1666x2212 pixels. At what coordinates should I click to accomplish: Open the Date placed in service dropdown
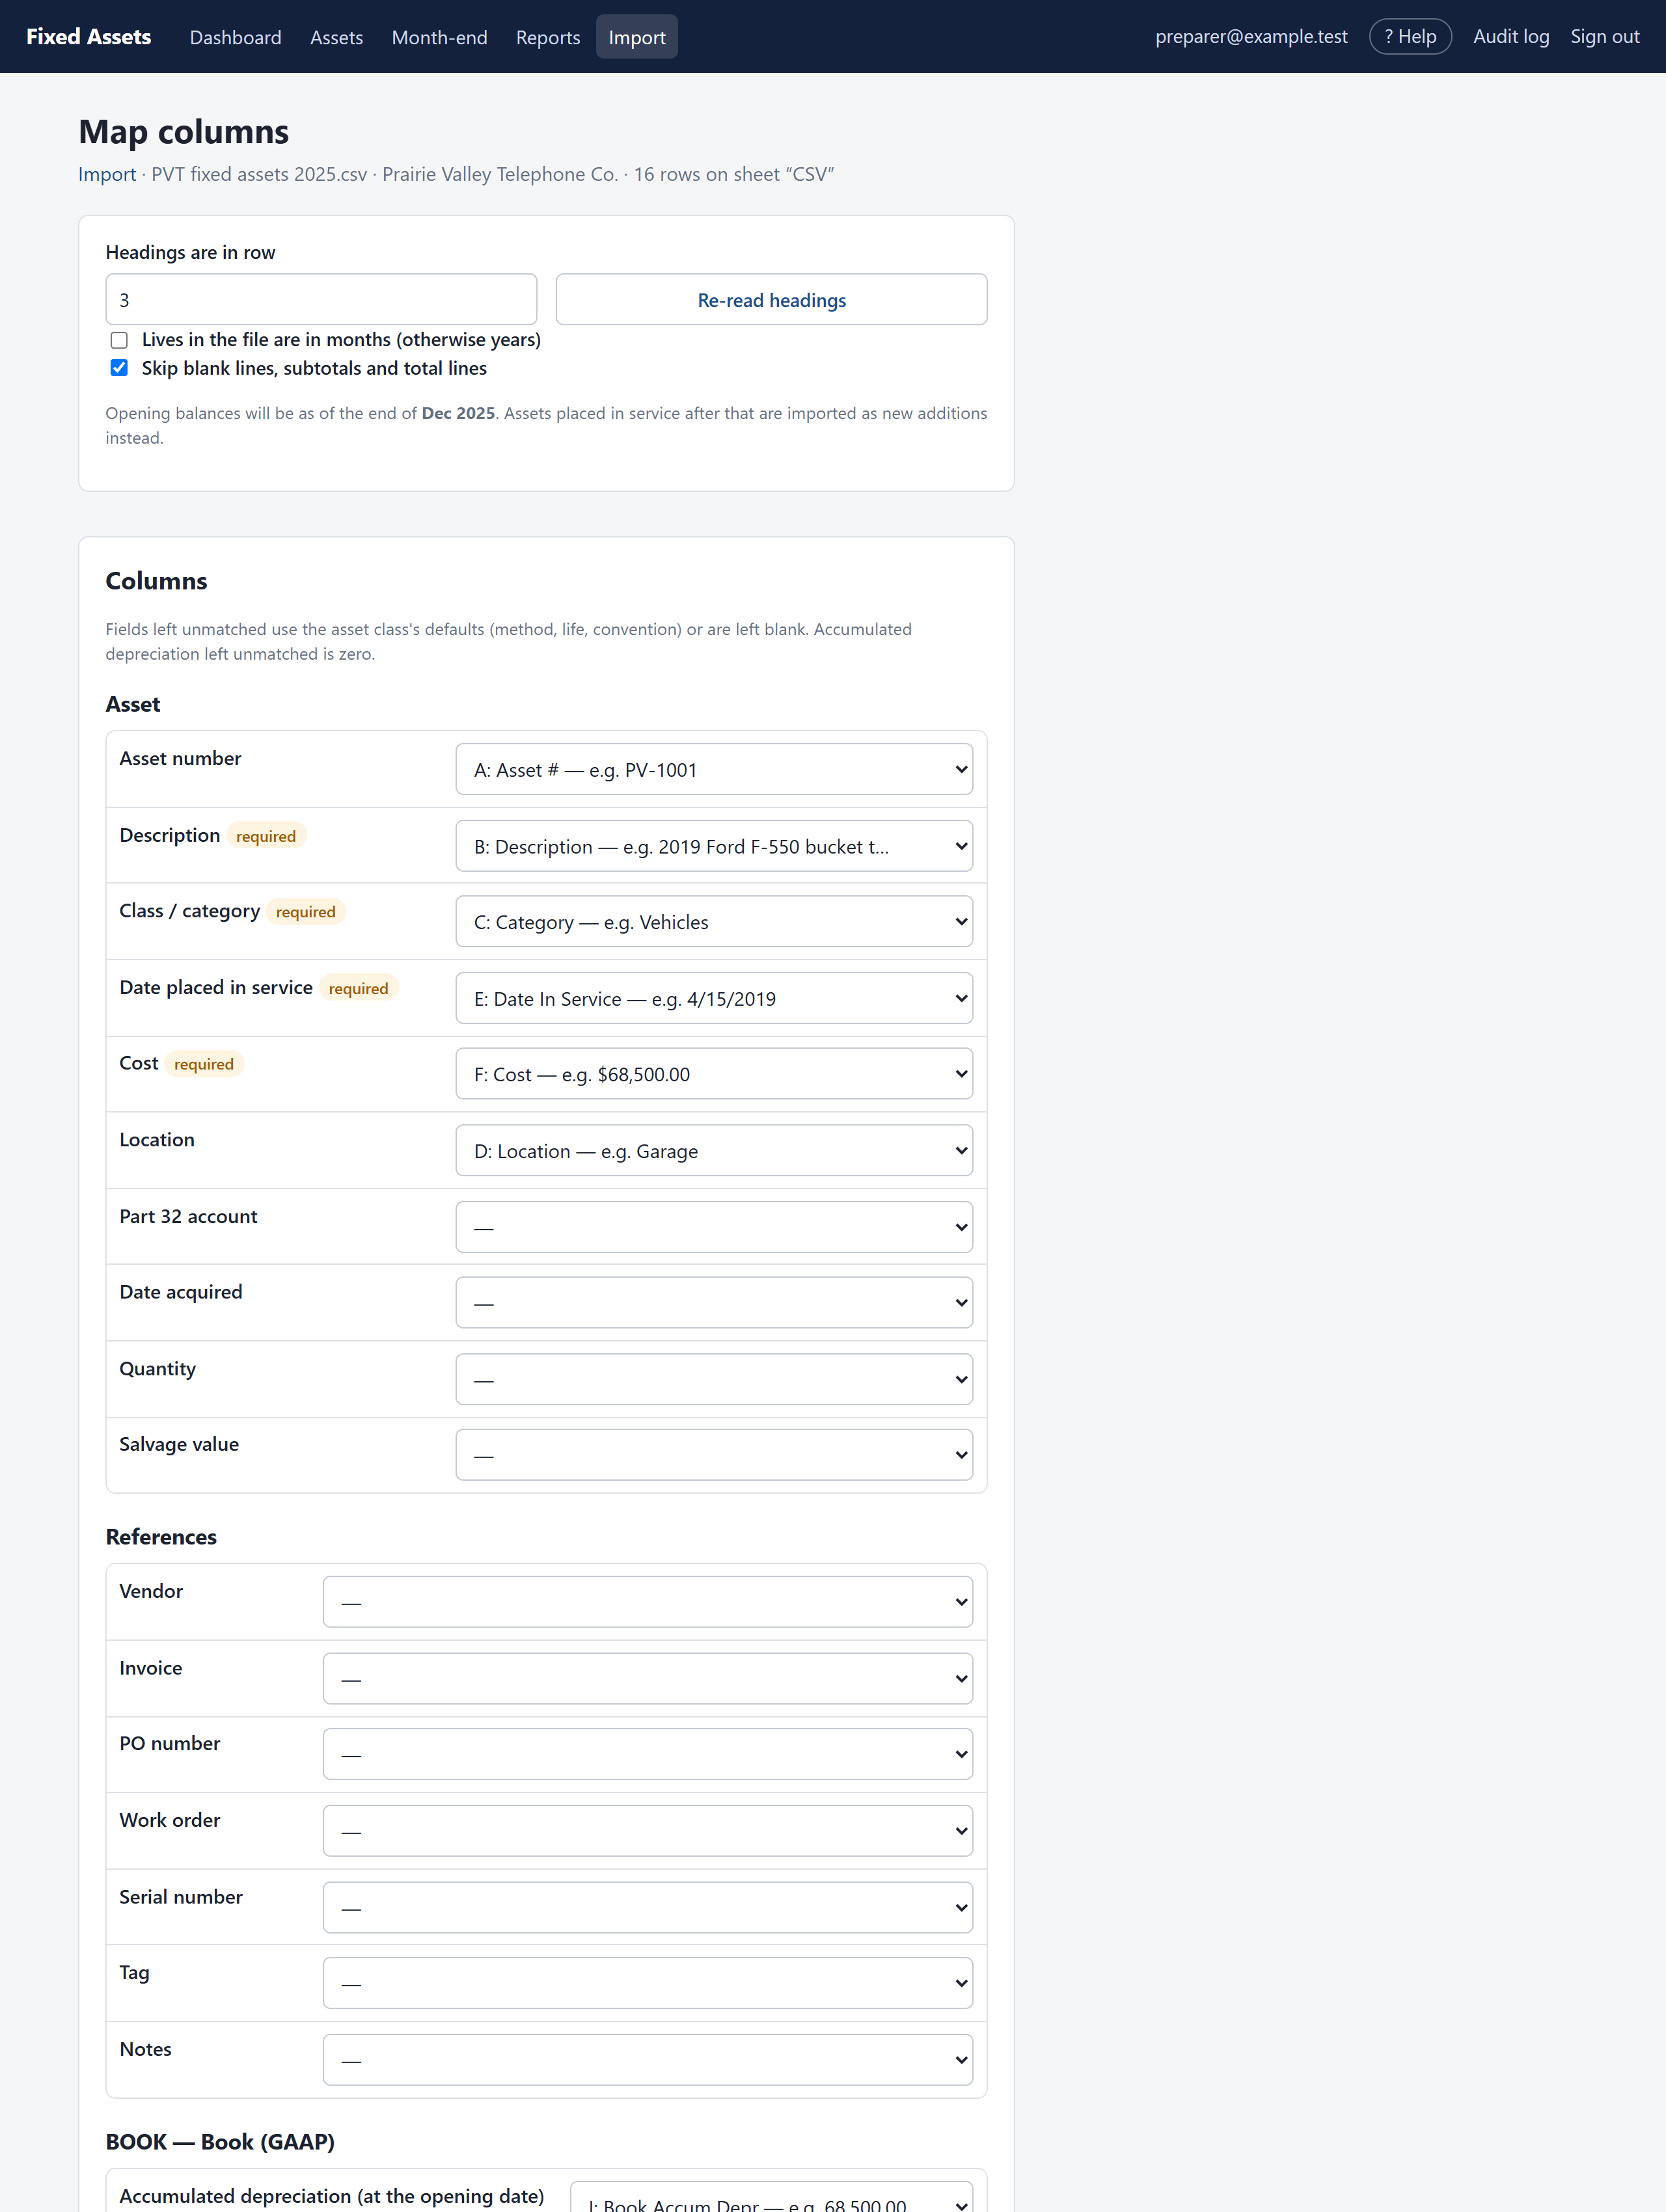click(x=714, y=998)
